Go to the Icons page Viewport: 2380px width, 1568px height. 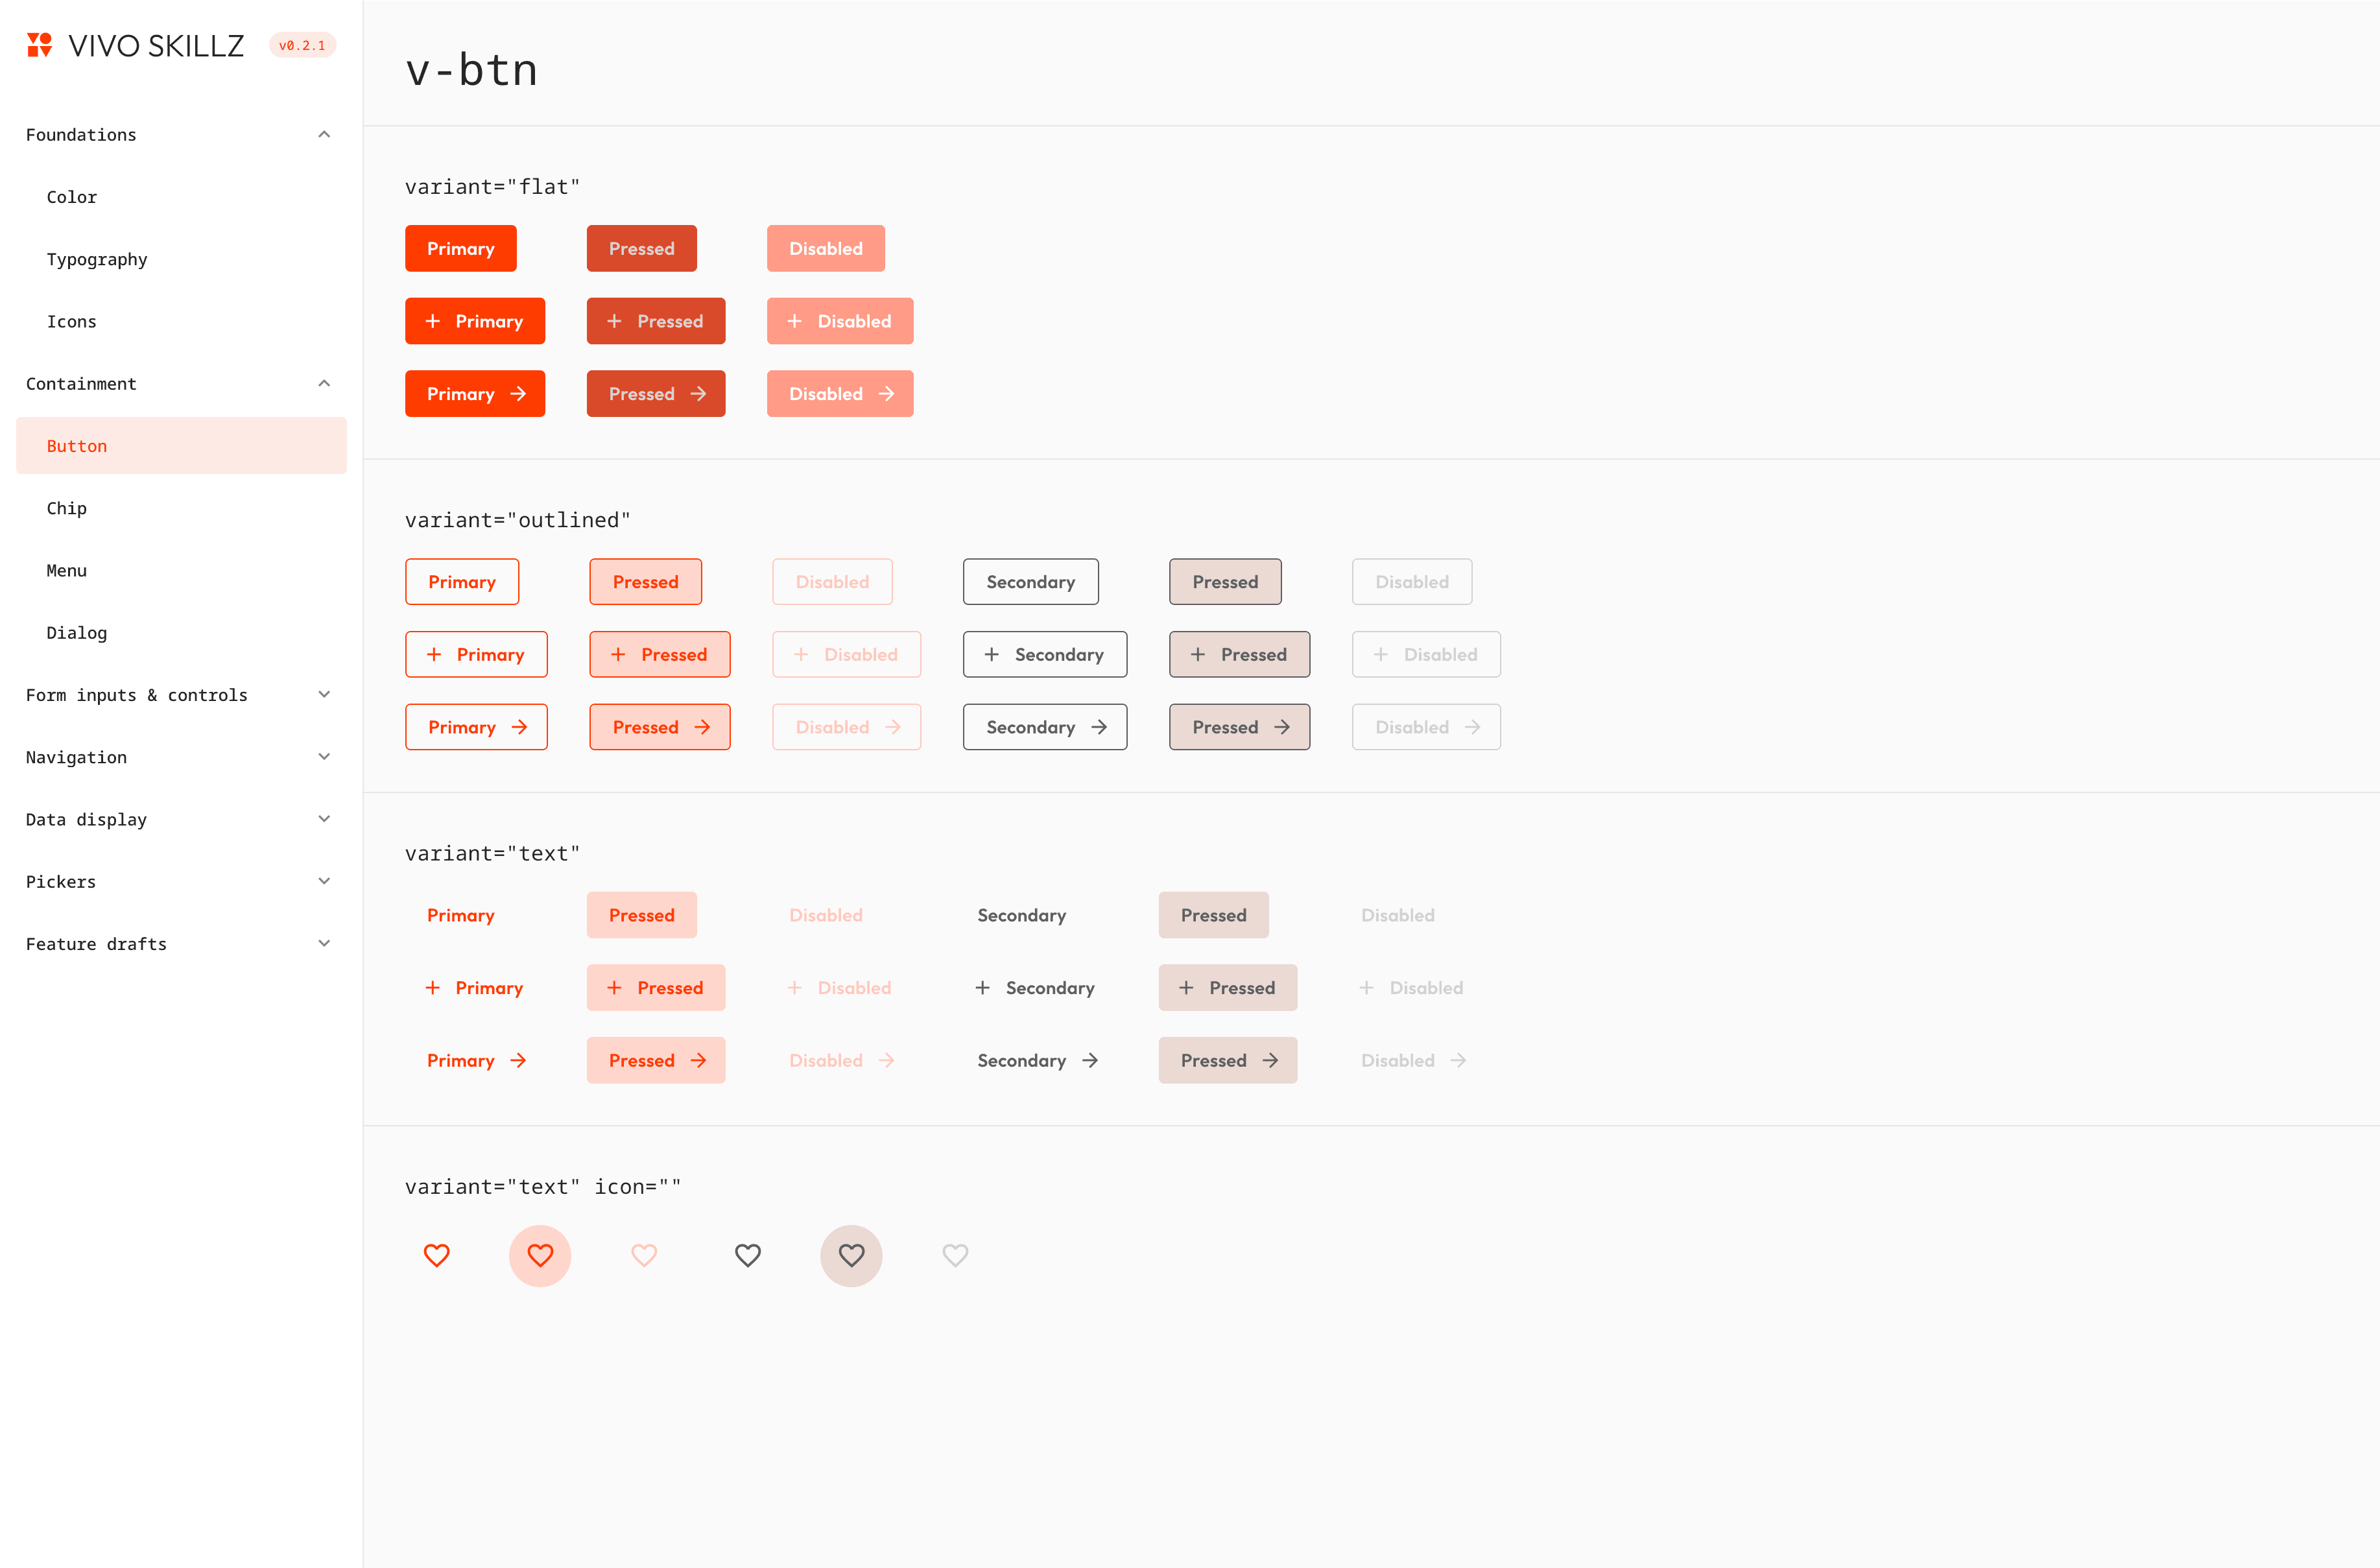tap(181, 321)
